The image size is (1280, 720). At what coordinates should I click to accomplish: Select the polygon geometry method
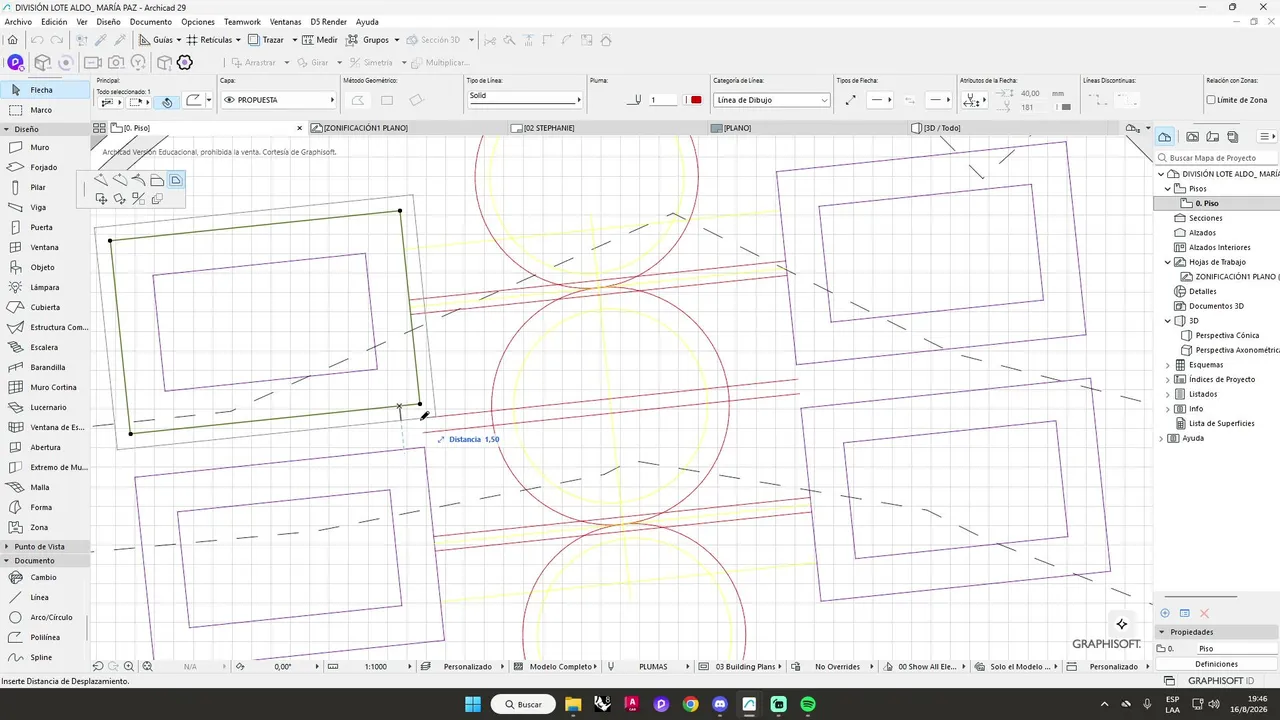click(358, 100)
